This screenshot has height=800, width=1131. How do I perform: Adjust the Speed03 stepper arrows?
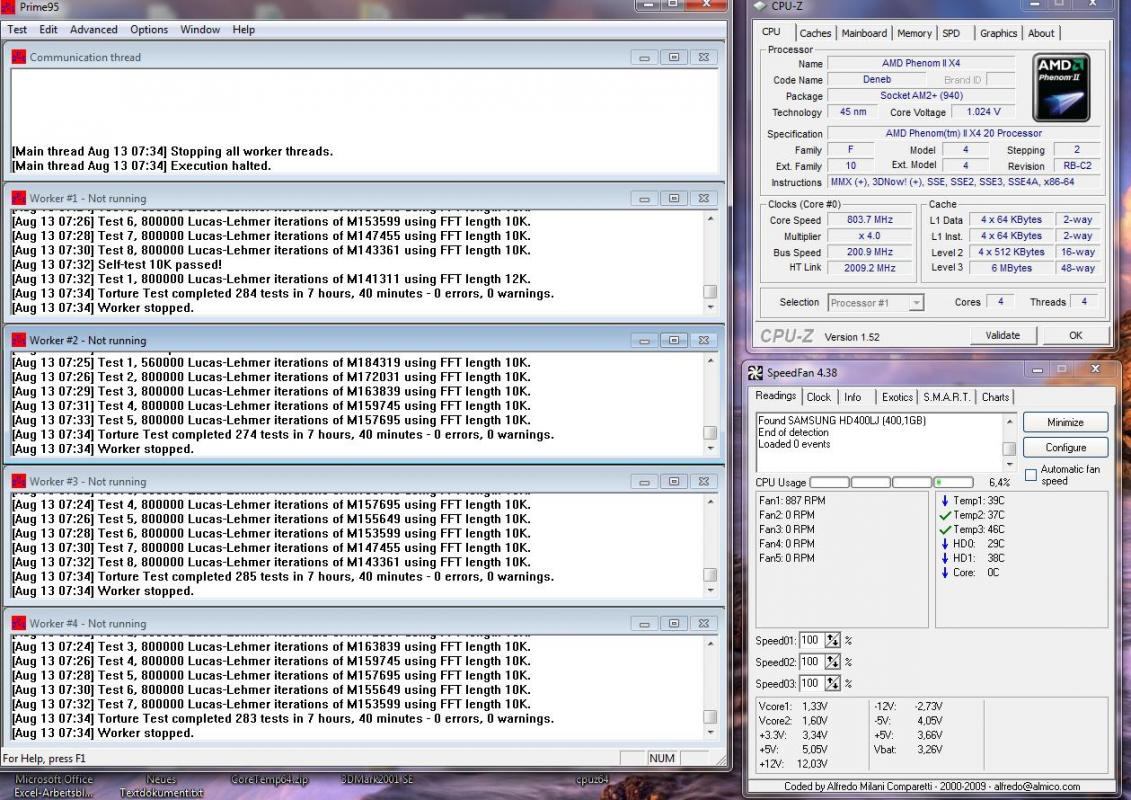[x=833, y=684]
